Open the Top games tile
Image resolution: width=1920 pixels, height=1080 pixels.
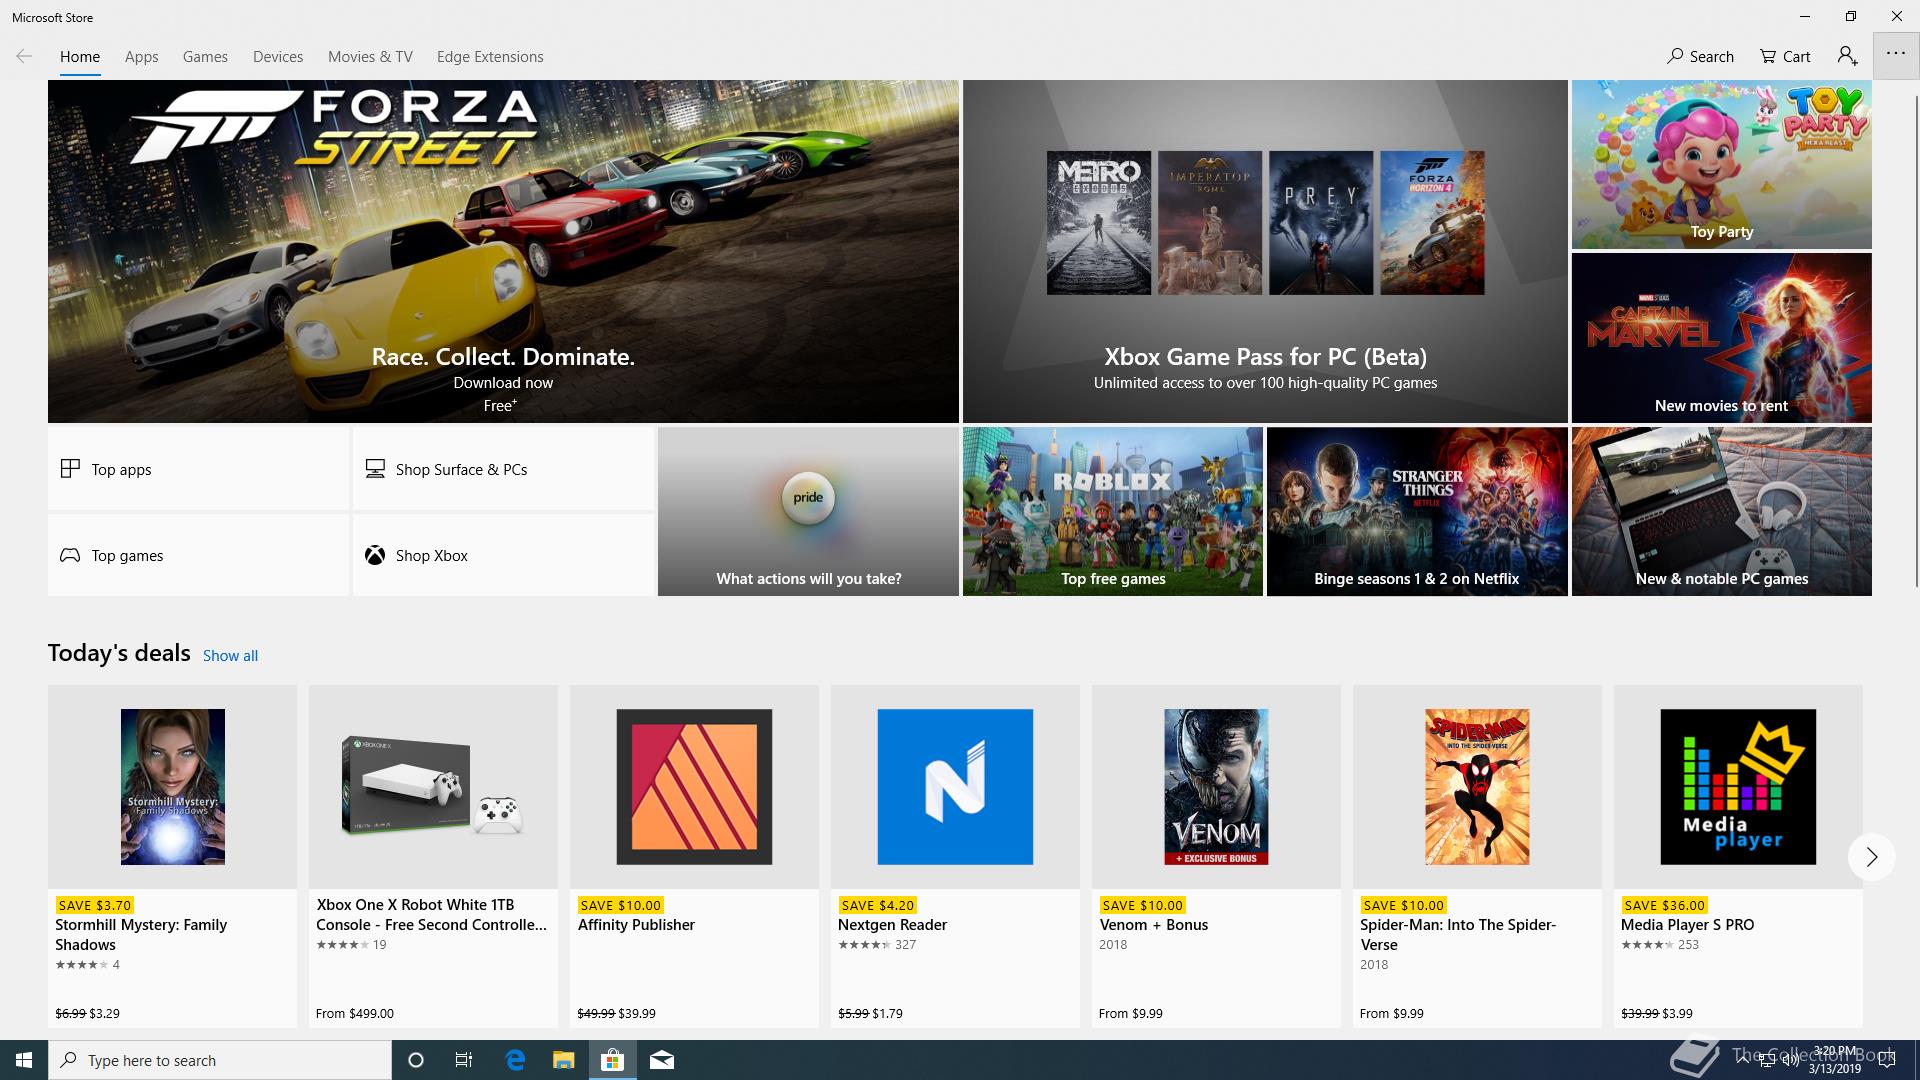coord(198,555)
